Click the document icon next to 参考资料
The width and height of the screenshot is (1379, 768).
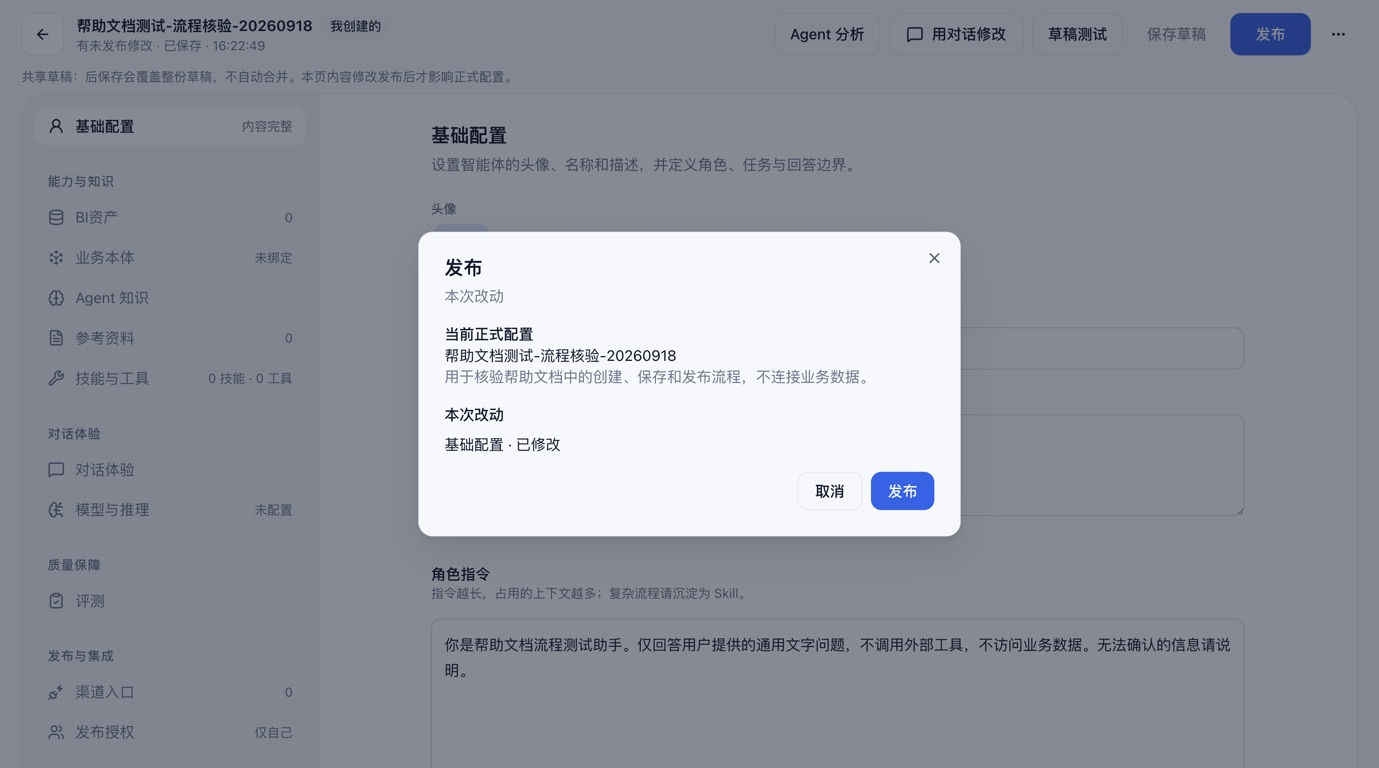pyautogui.click(x=56, y=338)
